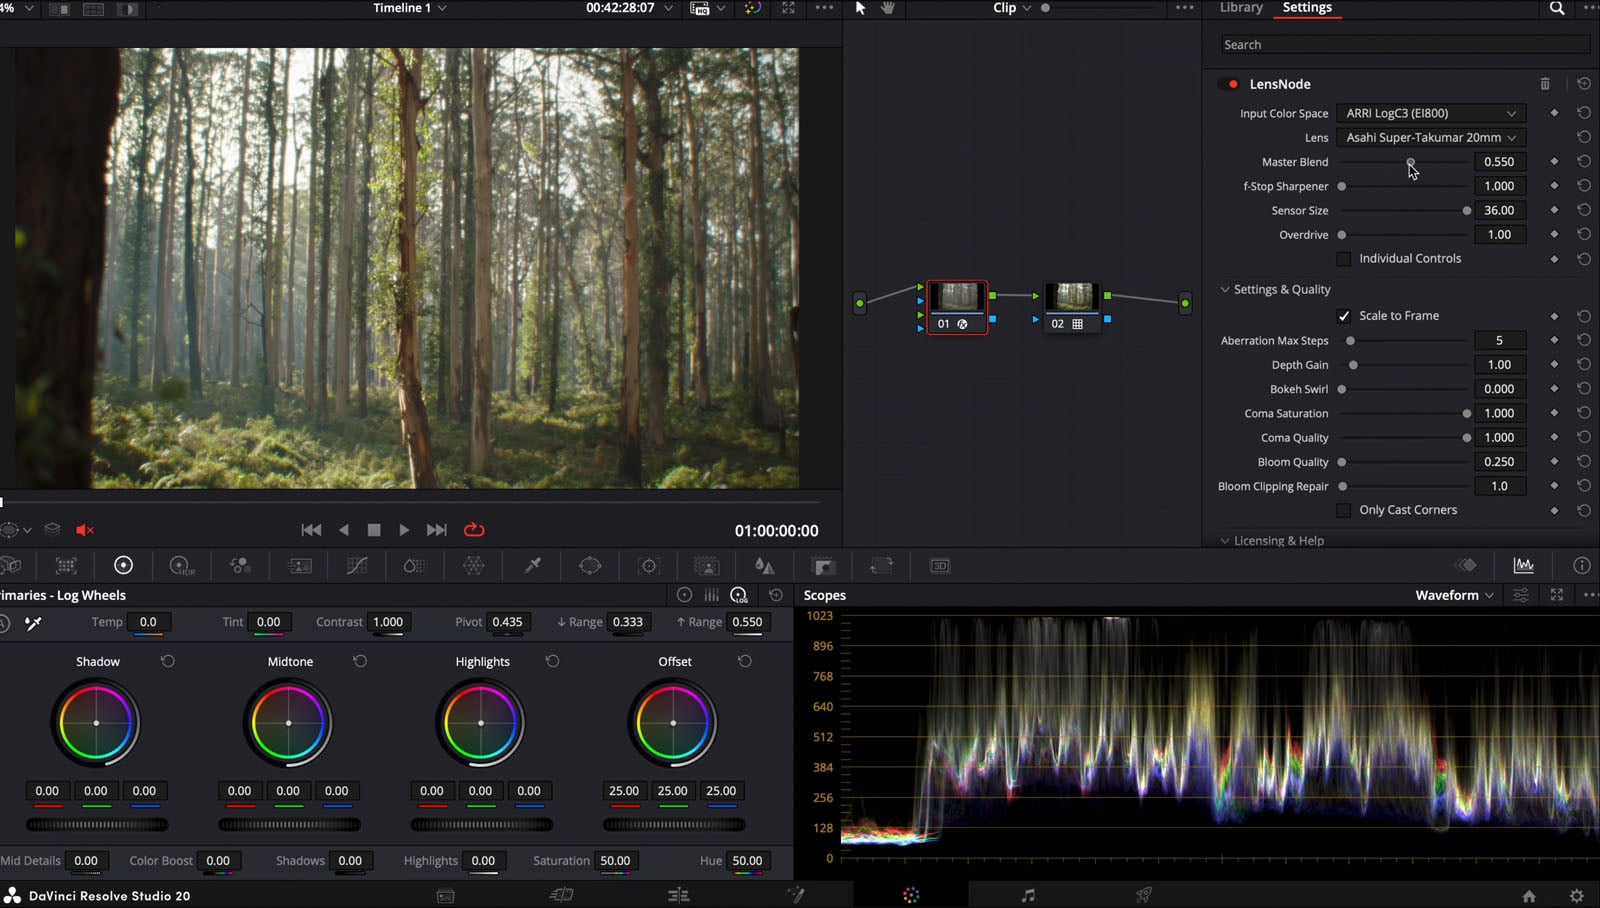Select the Qualifier eyedropper tool

[533, 566]
